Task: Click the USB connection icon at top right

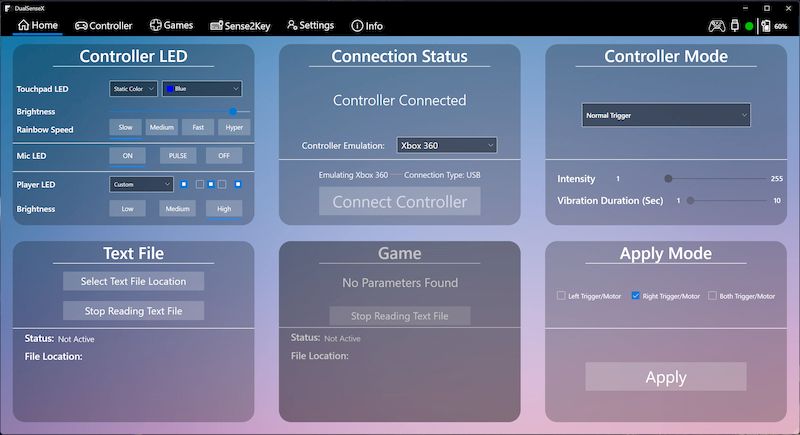Action: point(735,25)
